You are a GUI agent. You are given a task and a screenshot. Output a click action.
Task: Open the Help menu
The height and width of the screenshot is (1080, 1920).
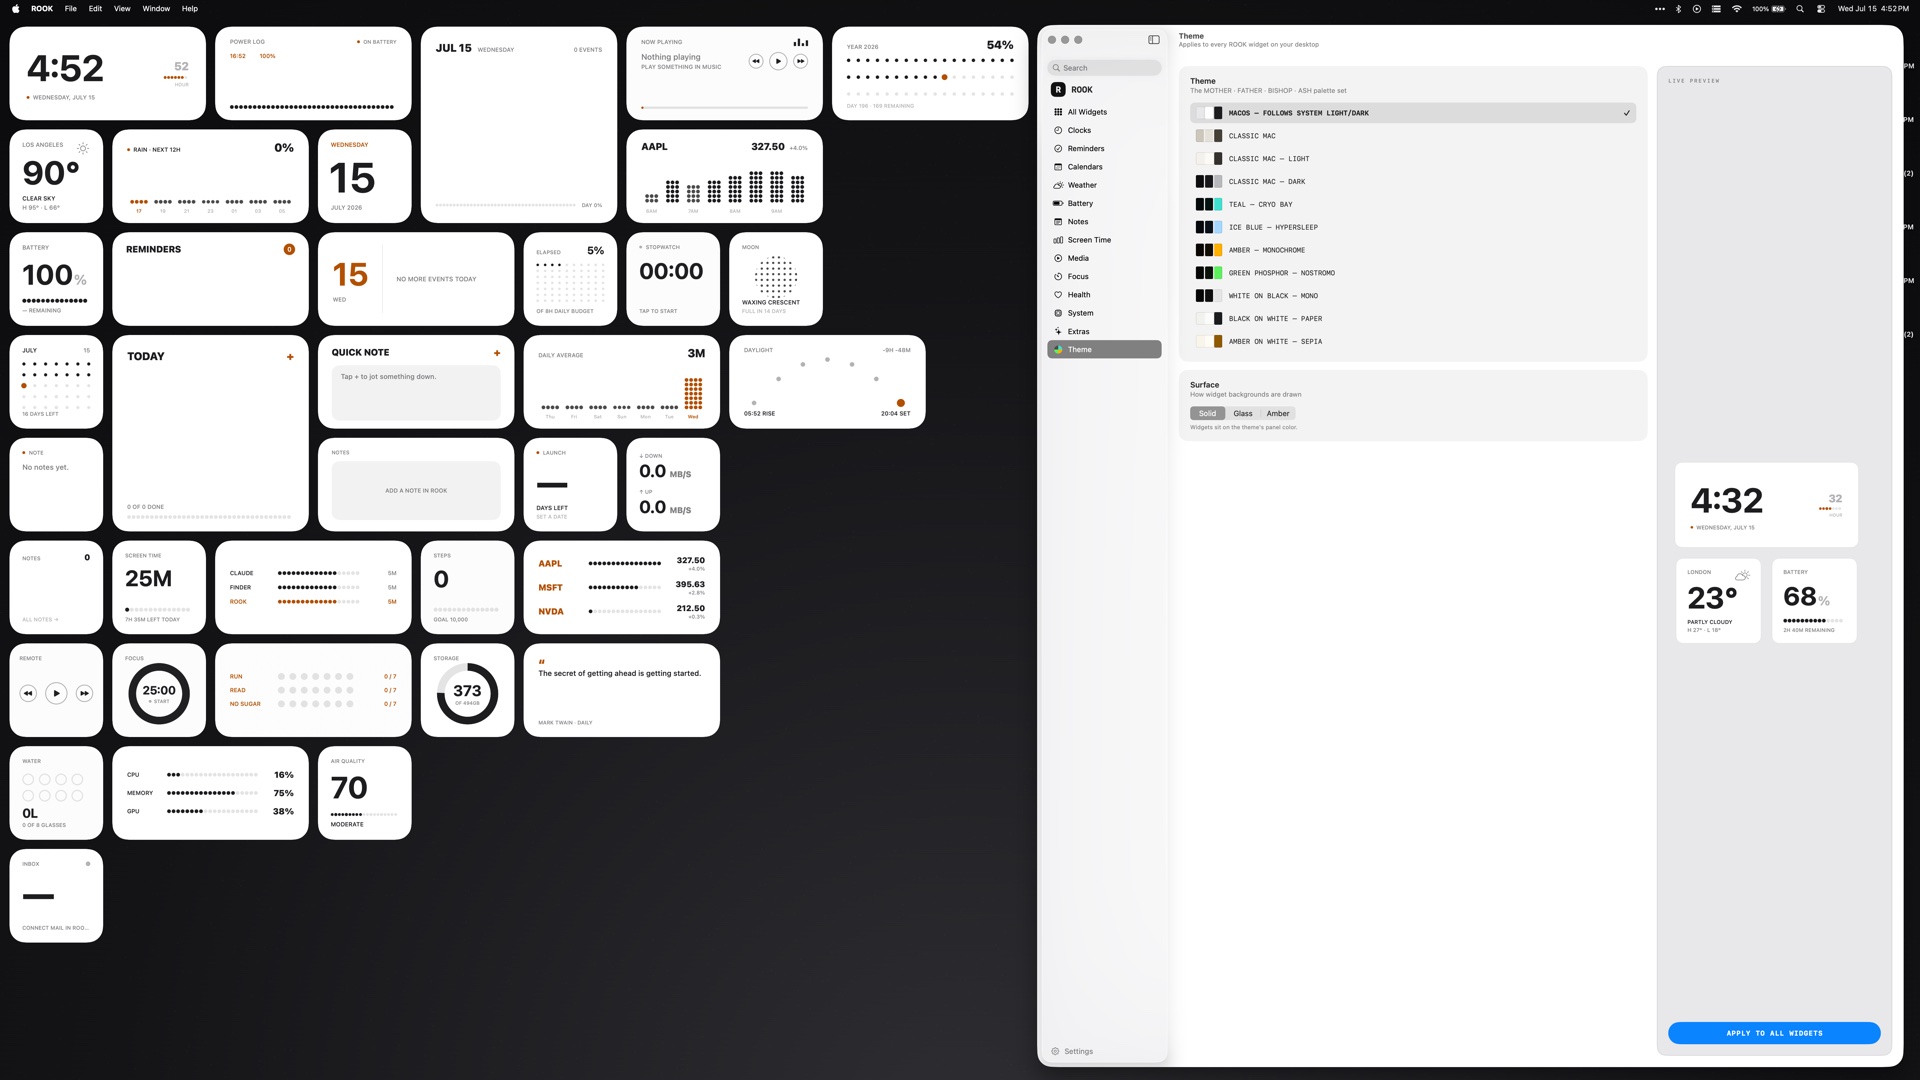(190, 8)
